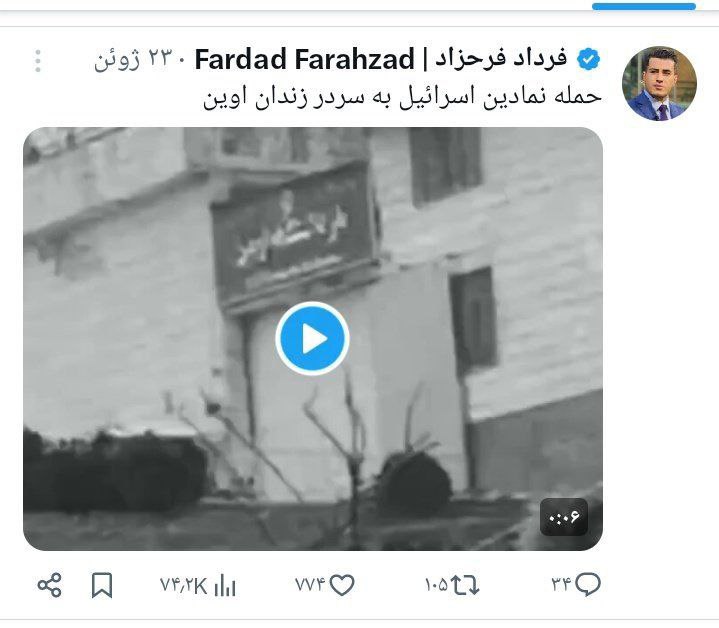This screenshot has width=719, height=628.
Task: Select the blue underlined active tab
Action: pos(644,6)
